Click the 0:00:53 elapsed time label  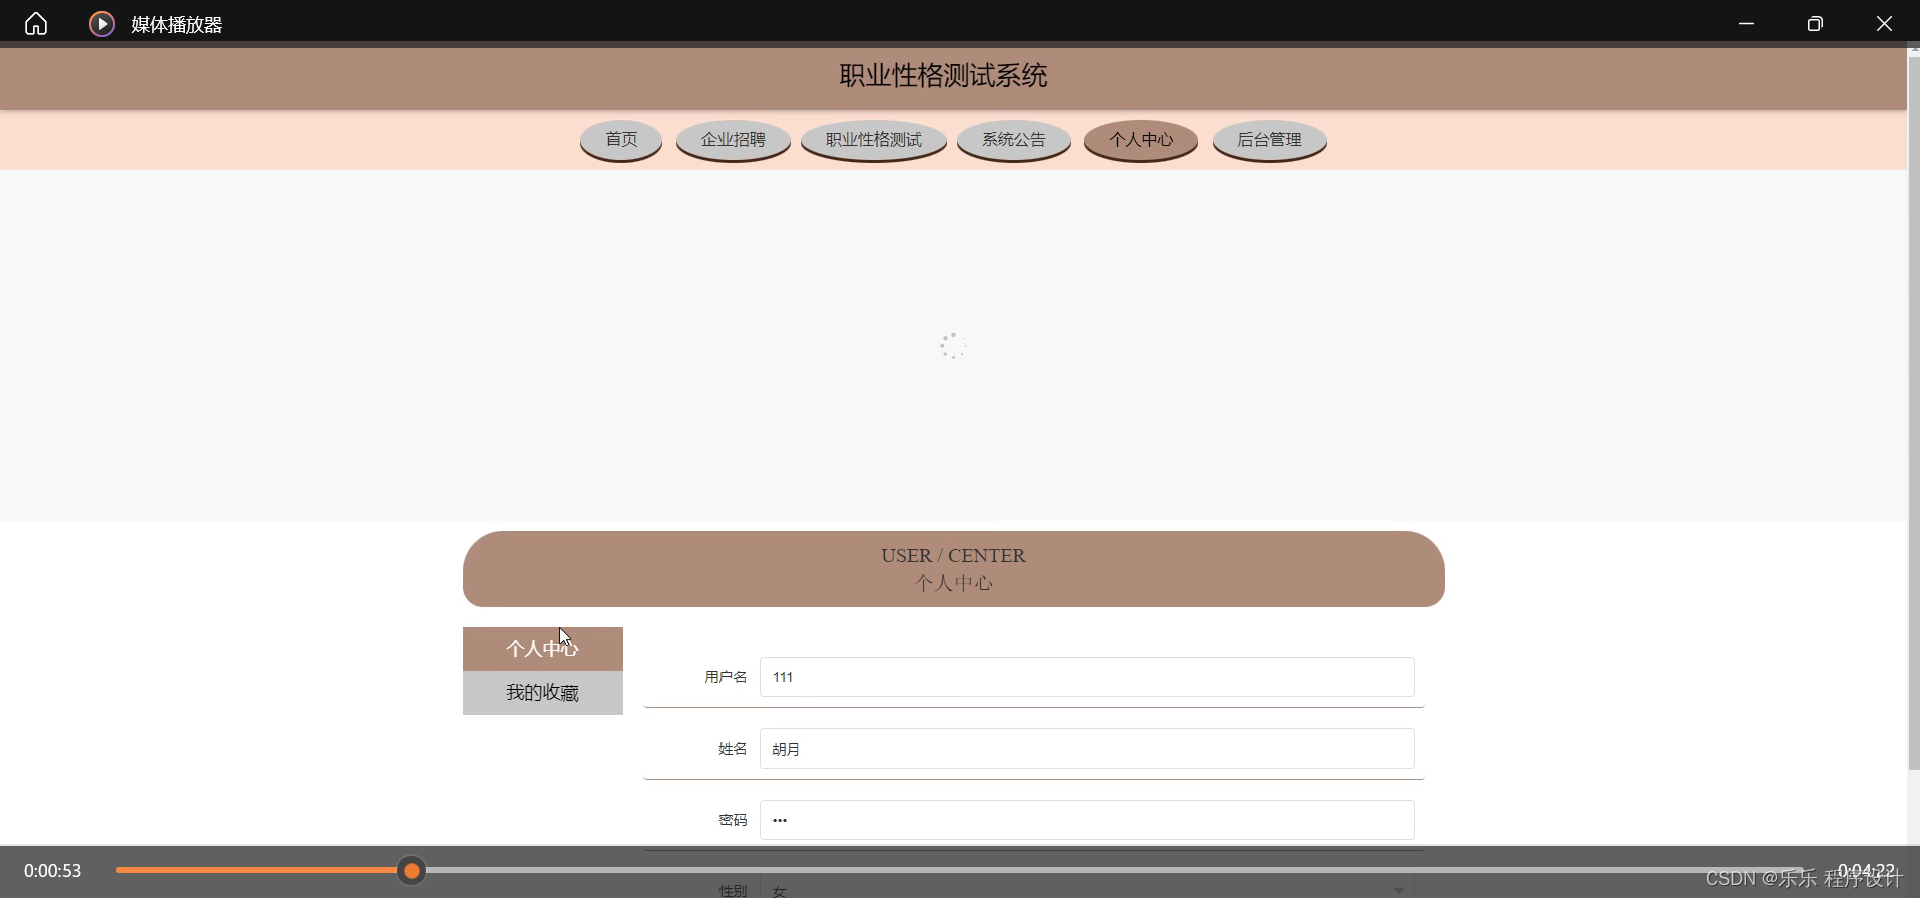point(53,871)
